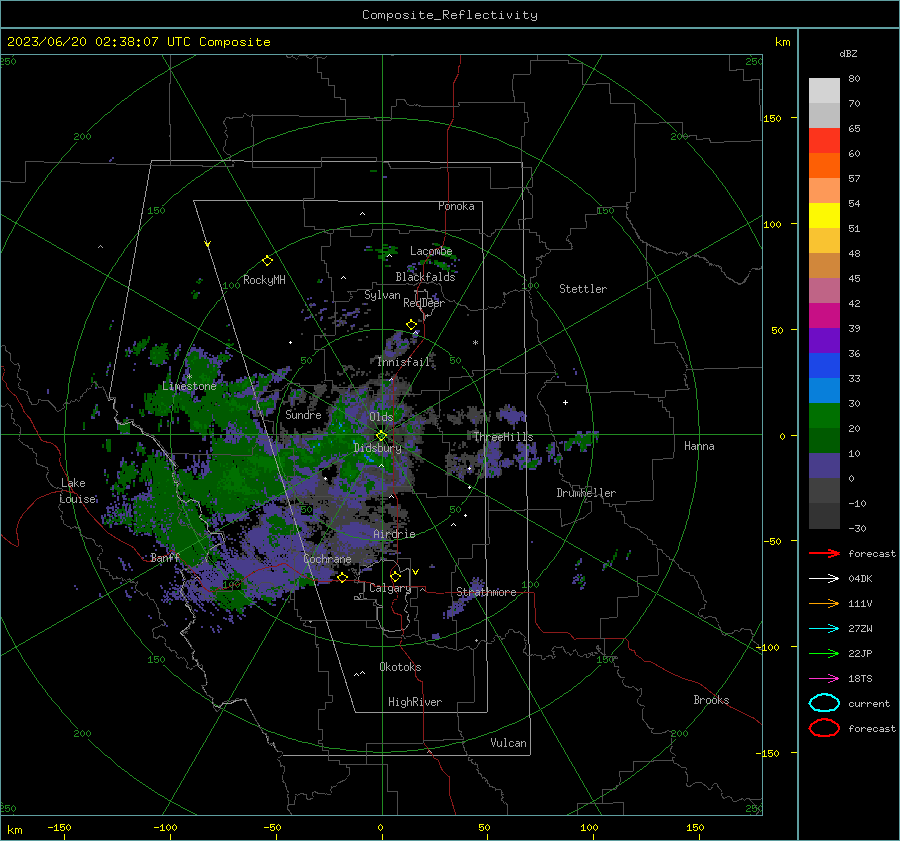Click the cyan current ellipse icon
This screenshot has height=841, width=900.
point(824,703)
